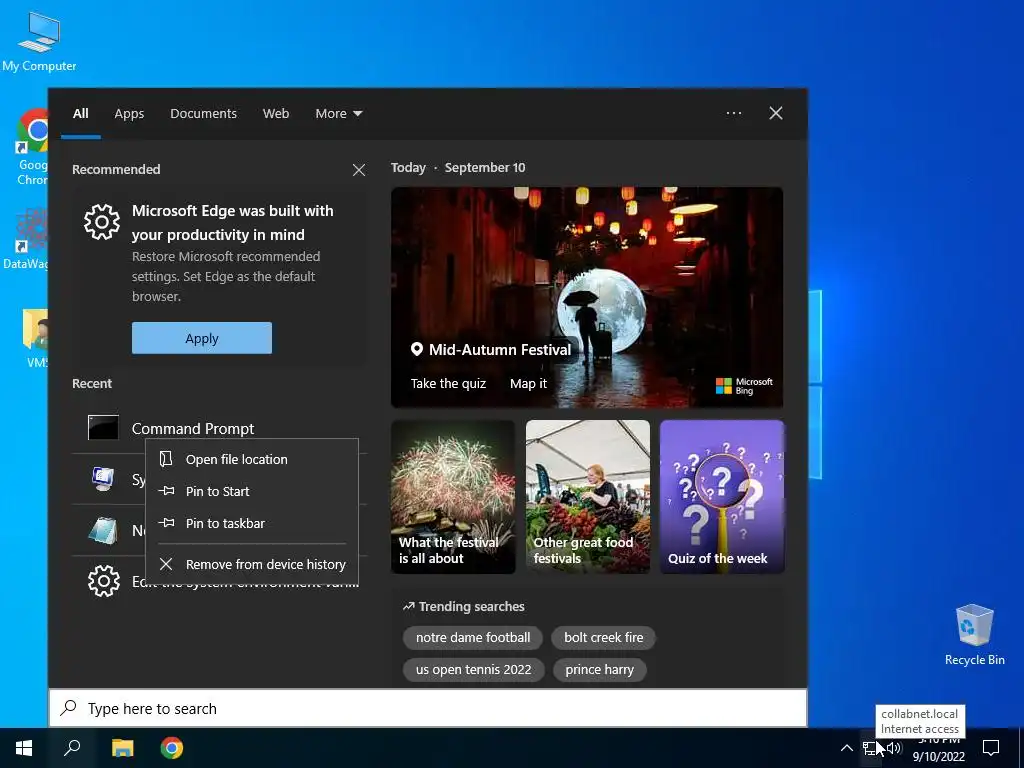The image size is (1024, 768).
Task: Click the Today September 10 heading
Action: [458, 168]
